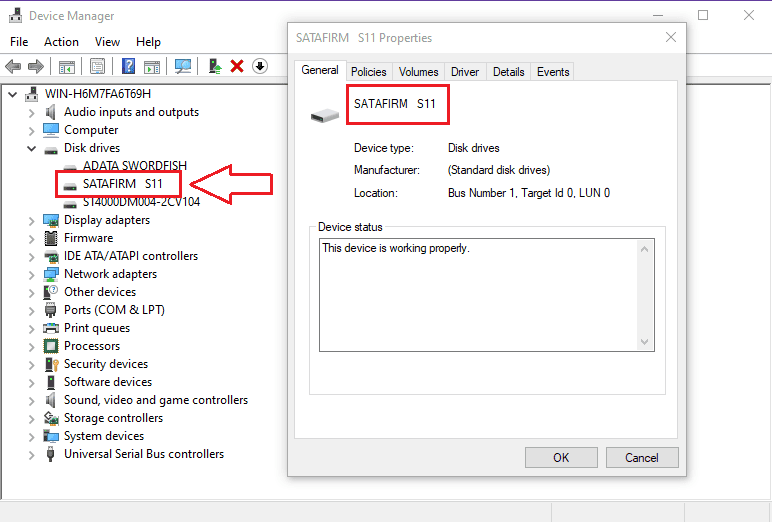Toggle Show/Hide Console Tree toolbar icon
This screenshot has width=772, height=522.
pos(66,66)
